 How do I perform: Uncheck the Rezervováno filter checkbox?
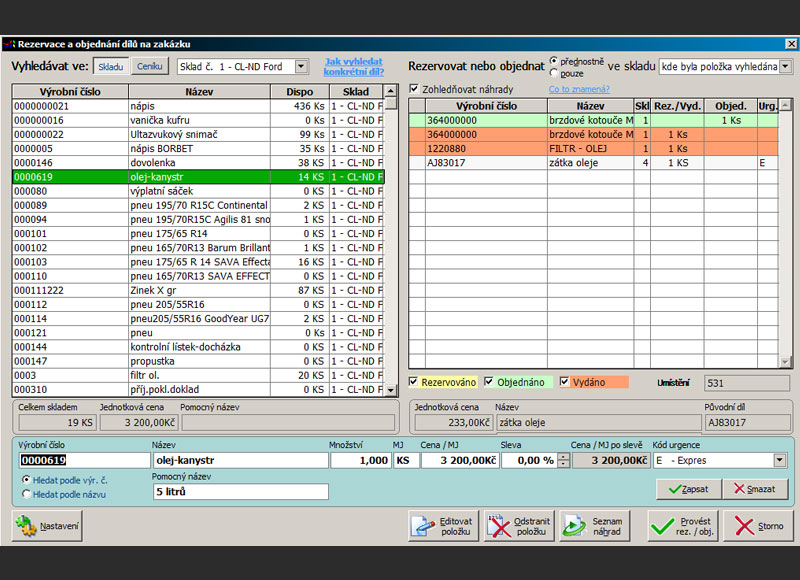pyautogui.click(x=413, y=382)
